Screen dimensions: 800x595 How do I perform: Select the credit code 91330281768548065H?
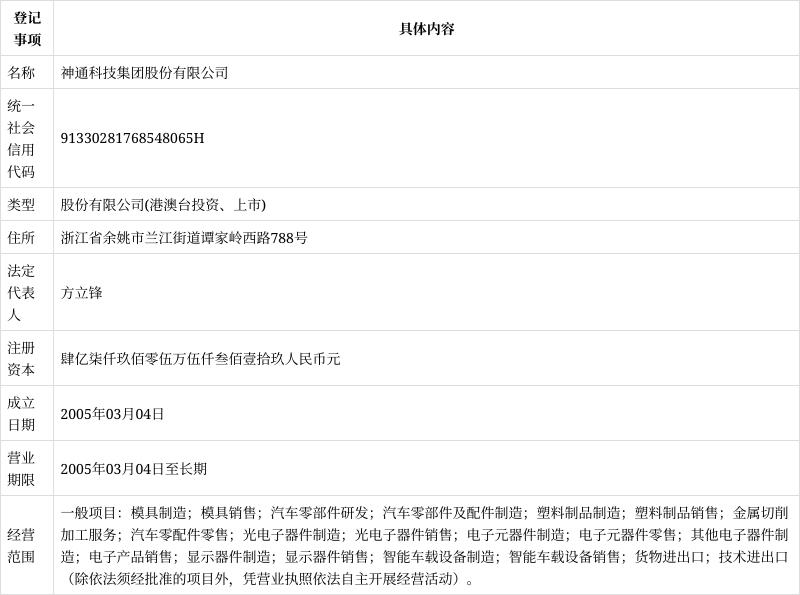pos(132,138)
